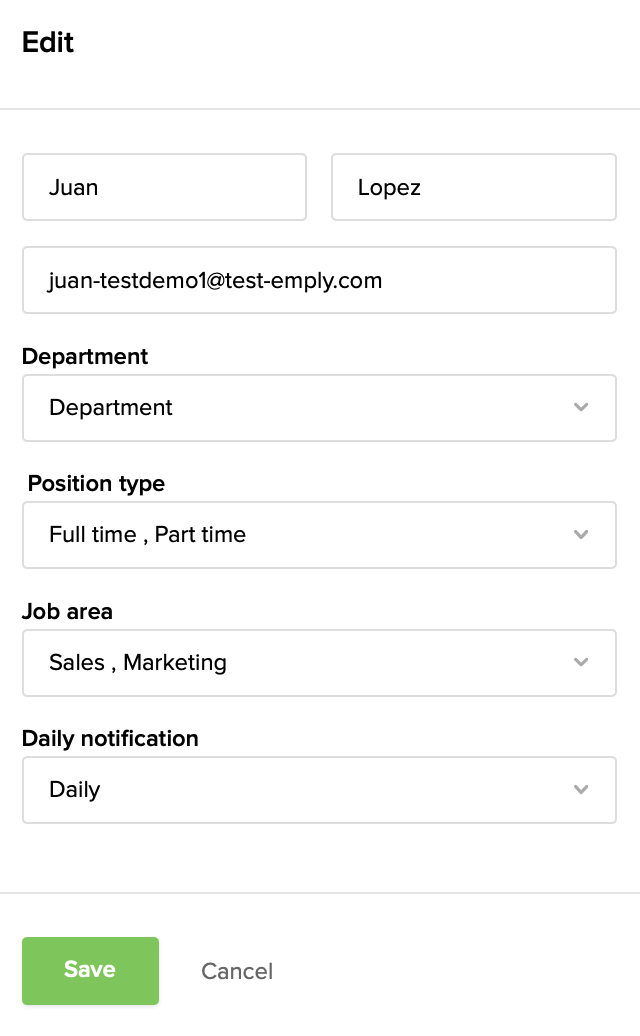Screen dimensions: 640x1036
Task: Click the Position type label
Action: 96,484
